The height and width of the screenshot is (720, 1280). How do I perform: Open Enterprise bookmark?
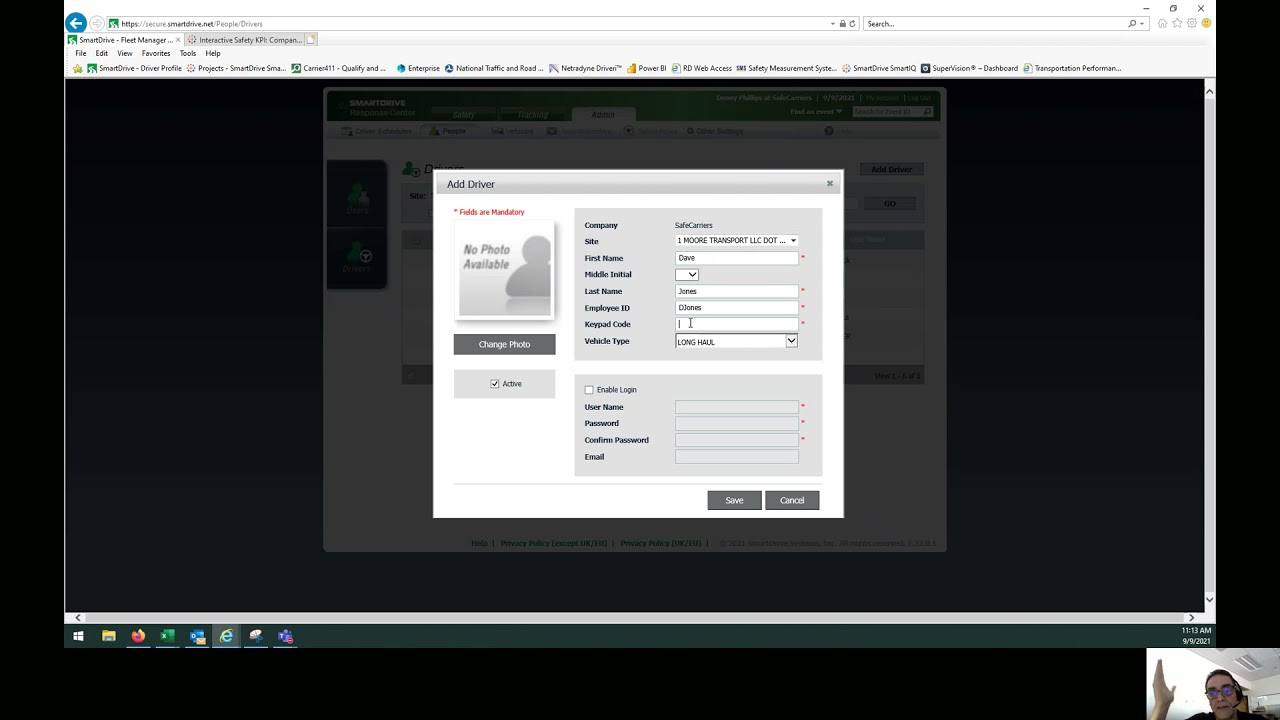pos(418,68)
